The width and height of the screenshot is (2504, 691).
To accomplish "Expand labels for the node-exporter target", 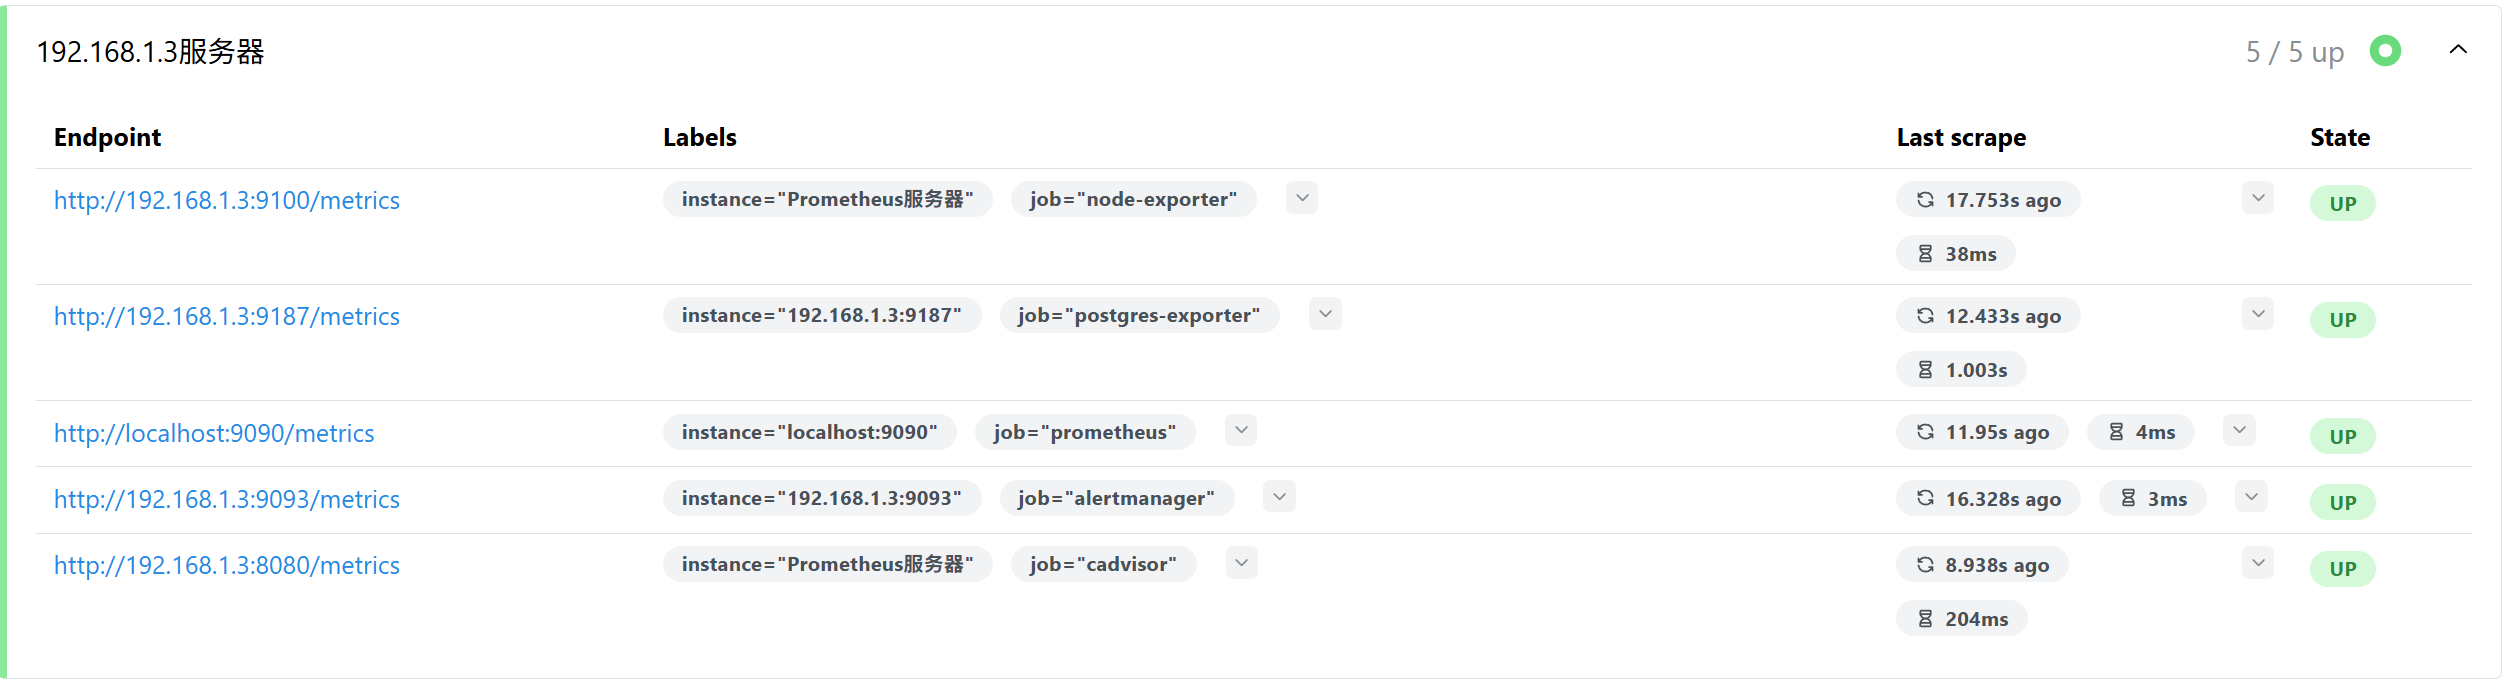I will click(1302, 198).
